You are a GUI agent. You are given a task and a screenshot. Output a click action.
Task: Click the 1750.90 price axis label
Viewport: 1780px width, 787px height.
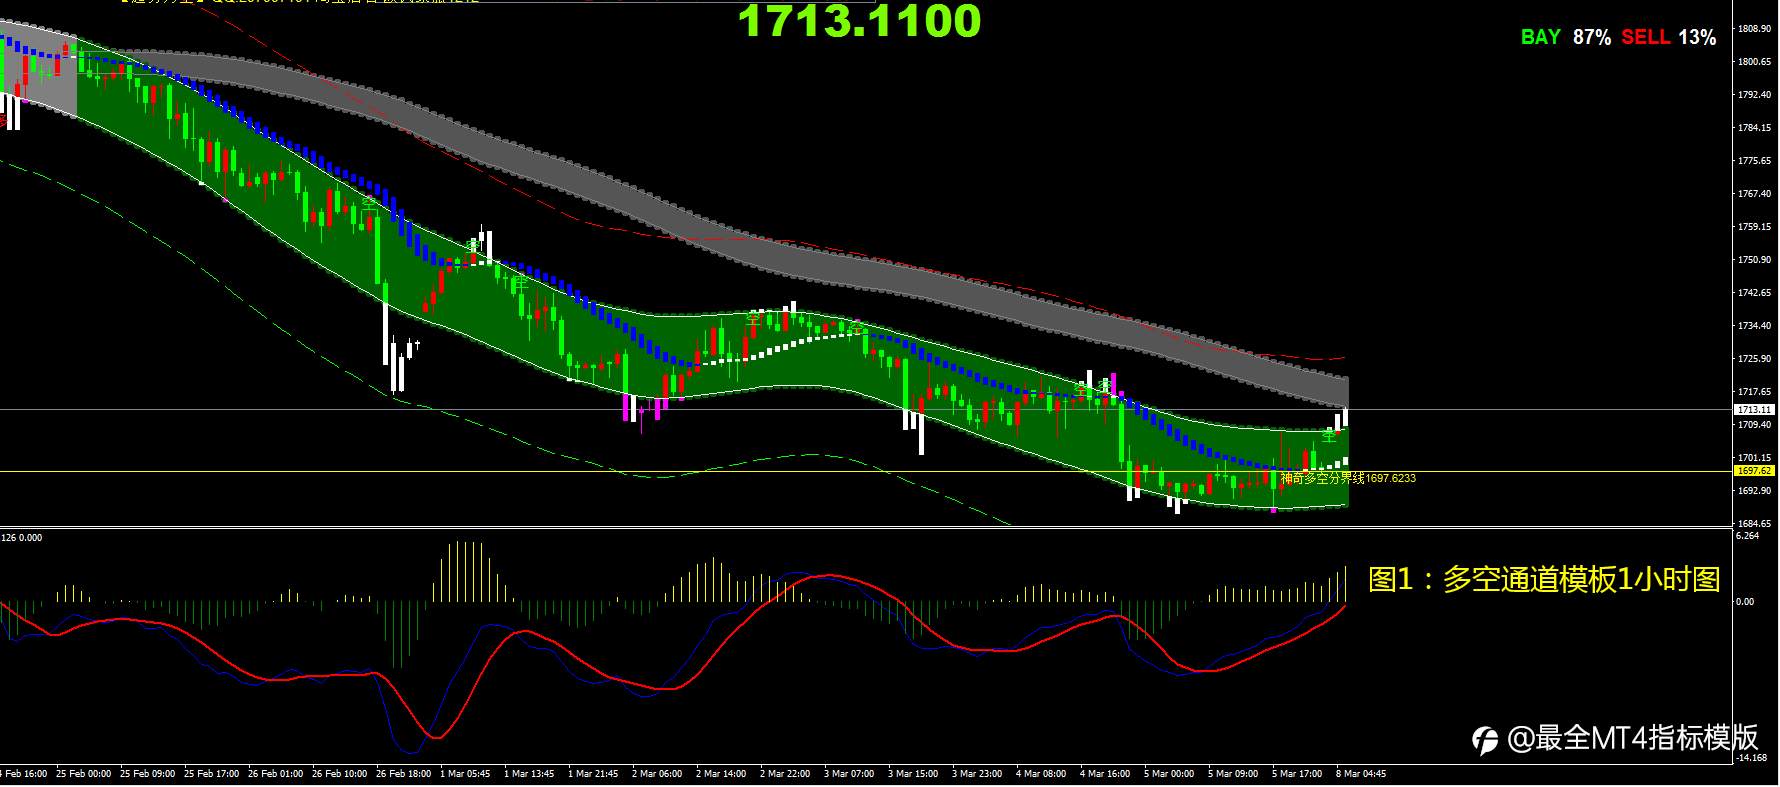pos(1755,260)
